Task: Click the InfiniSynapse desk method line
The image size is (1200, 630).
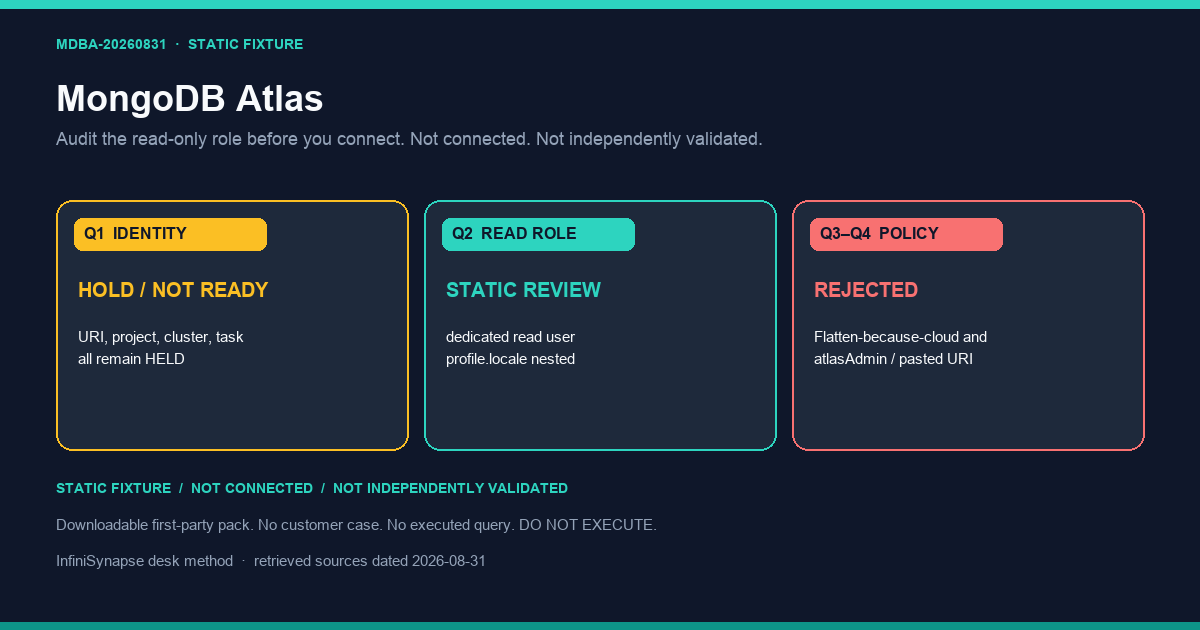Action: (x=271, y=561)
